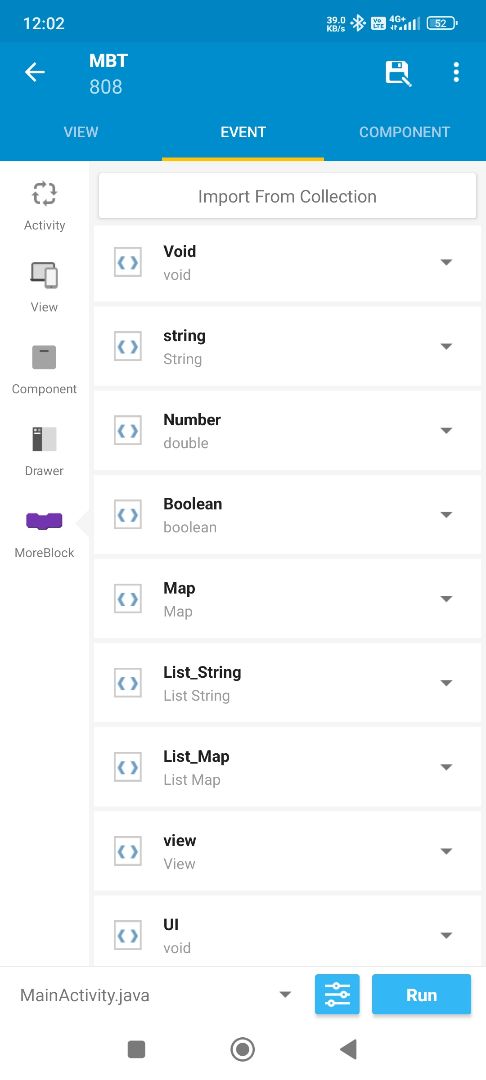Image resolution: width=486 pixels, height=1080 pixels.
Task: Select the Drawer events icon
Action: [44, 439]
